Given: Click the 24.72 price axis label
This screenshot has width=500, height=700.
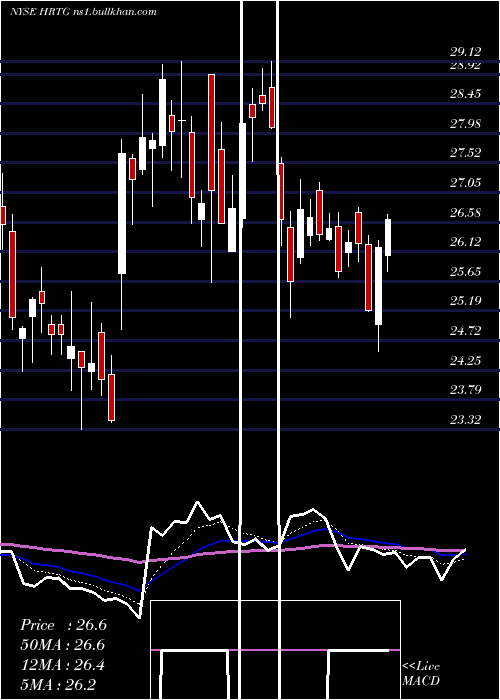Looking at the screenshot, I should coord(466,331).
